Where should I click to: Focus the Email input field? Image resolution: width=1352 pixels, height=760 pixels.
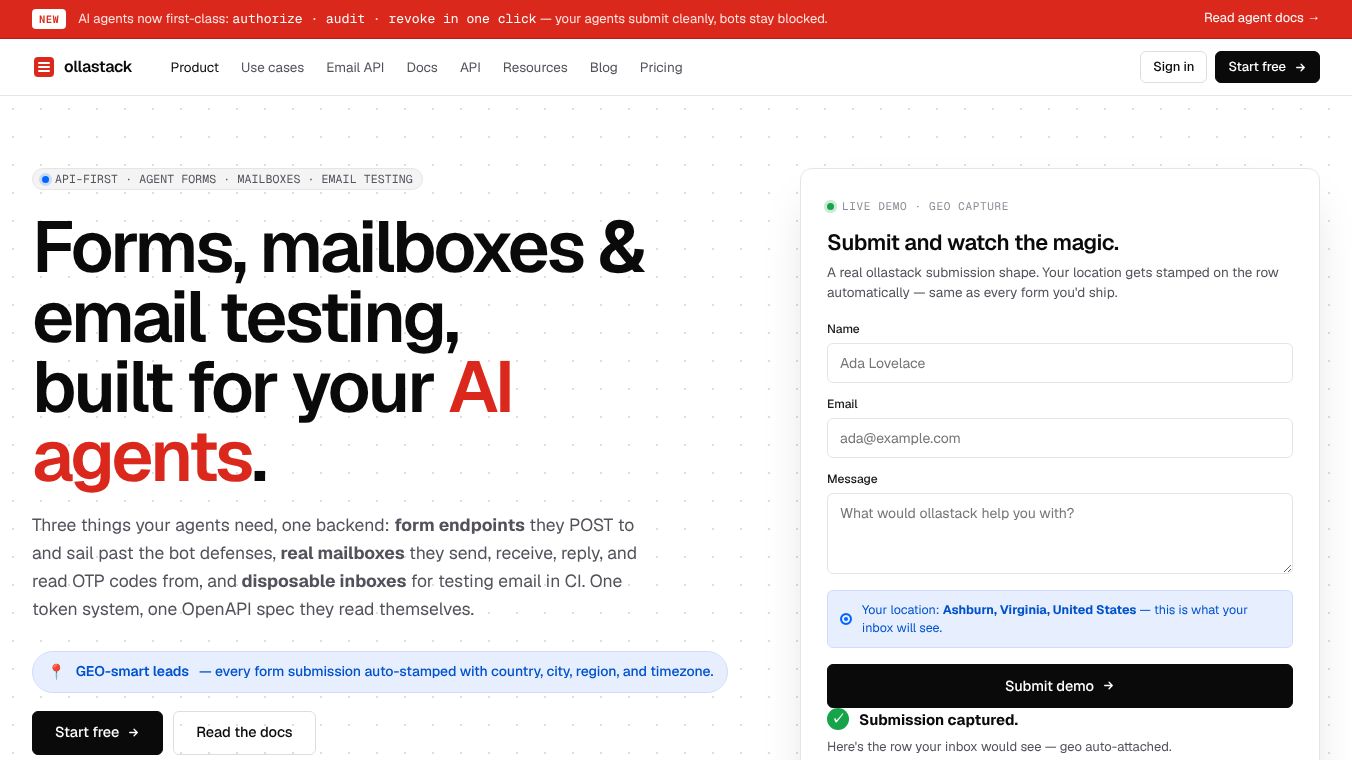1060,438
